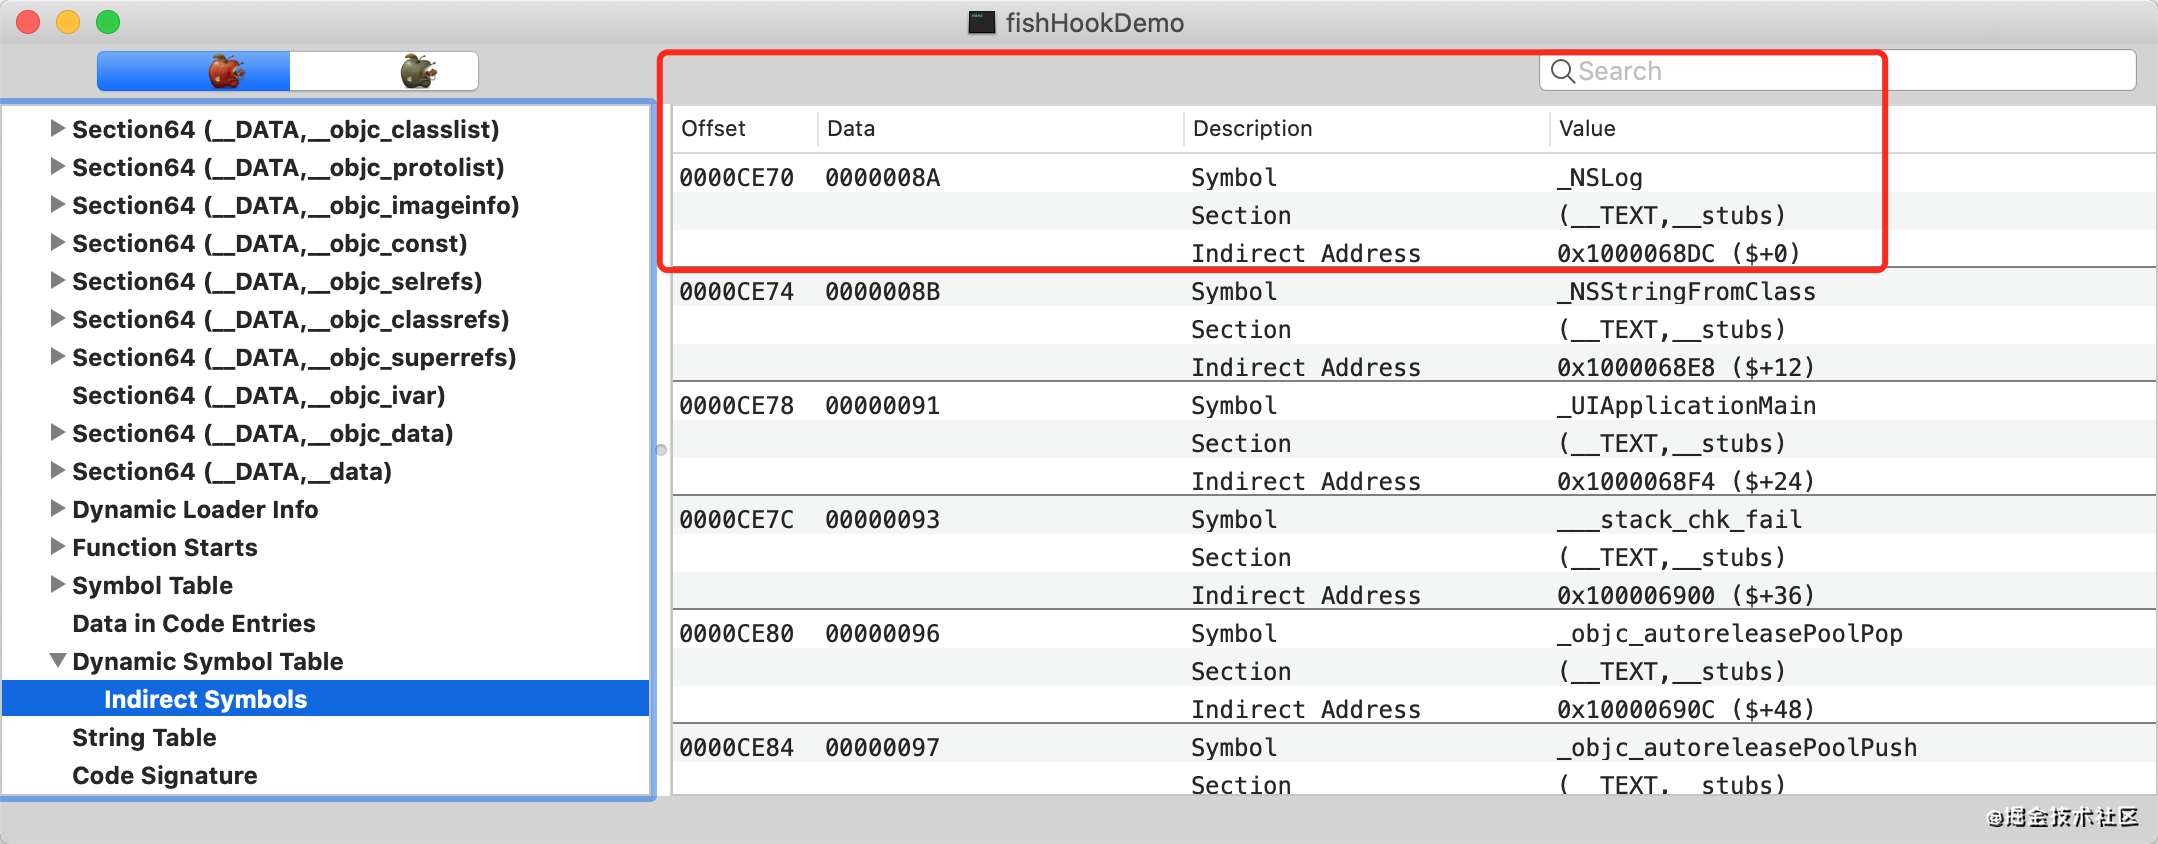Image resolution: width=2158 pixels, height=844 pixels.
Task: Select indirect address 0x100006900 ($+36)
Action: click(1686, 596)
